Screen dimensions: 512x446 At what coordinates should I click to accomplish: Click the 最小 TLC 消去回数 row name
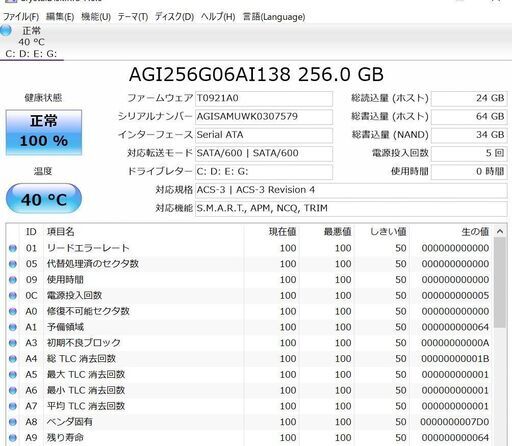pos(86,390)
